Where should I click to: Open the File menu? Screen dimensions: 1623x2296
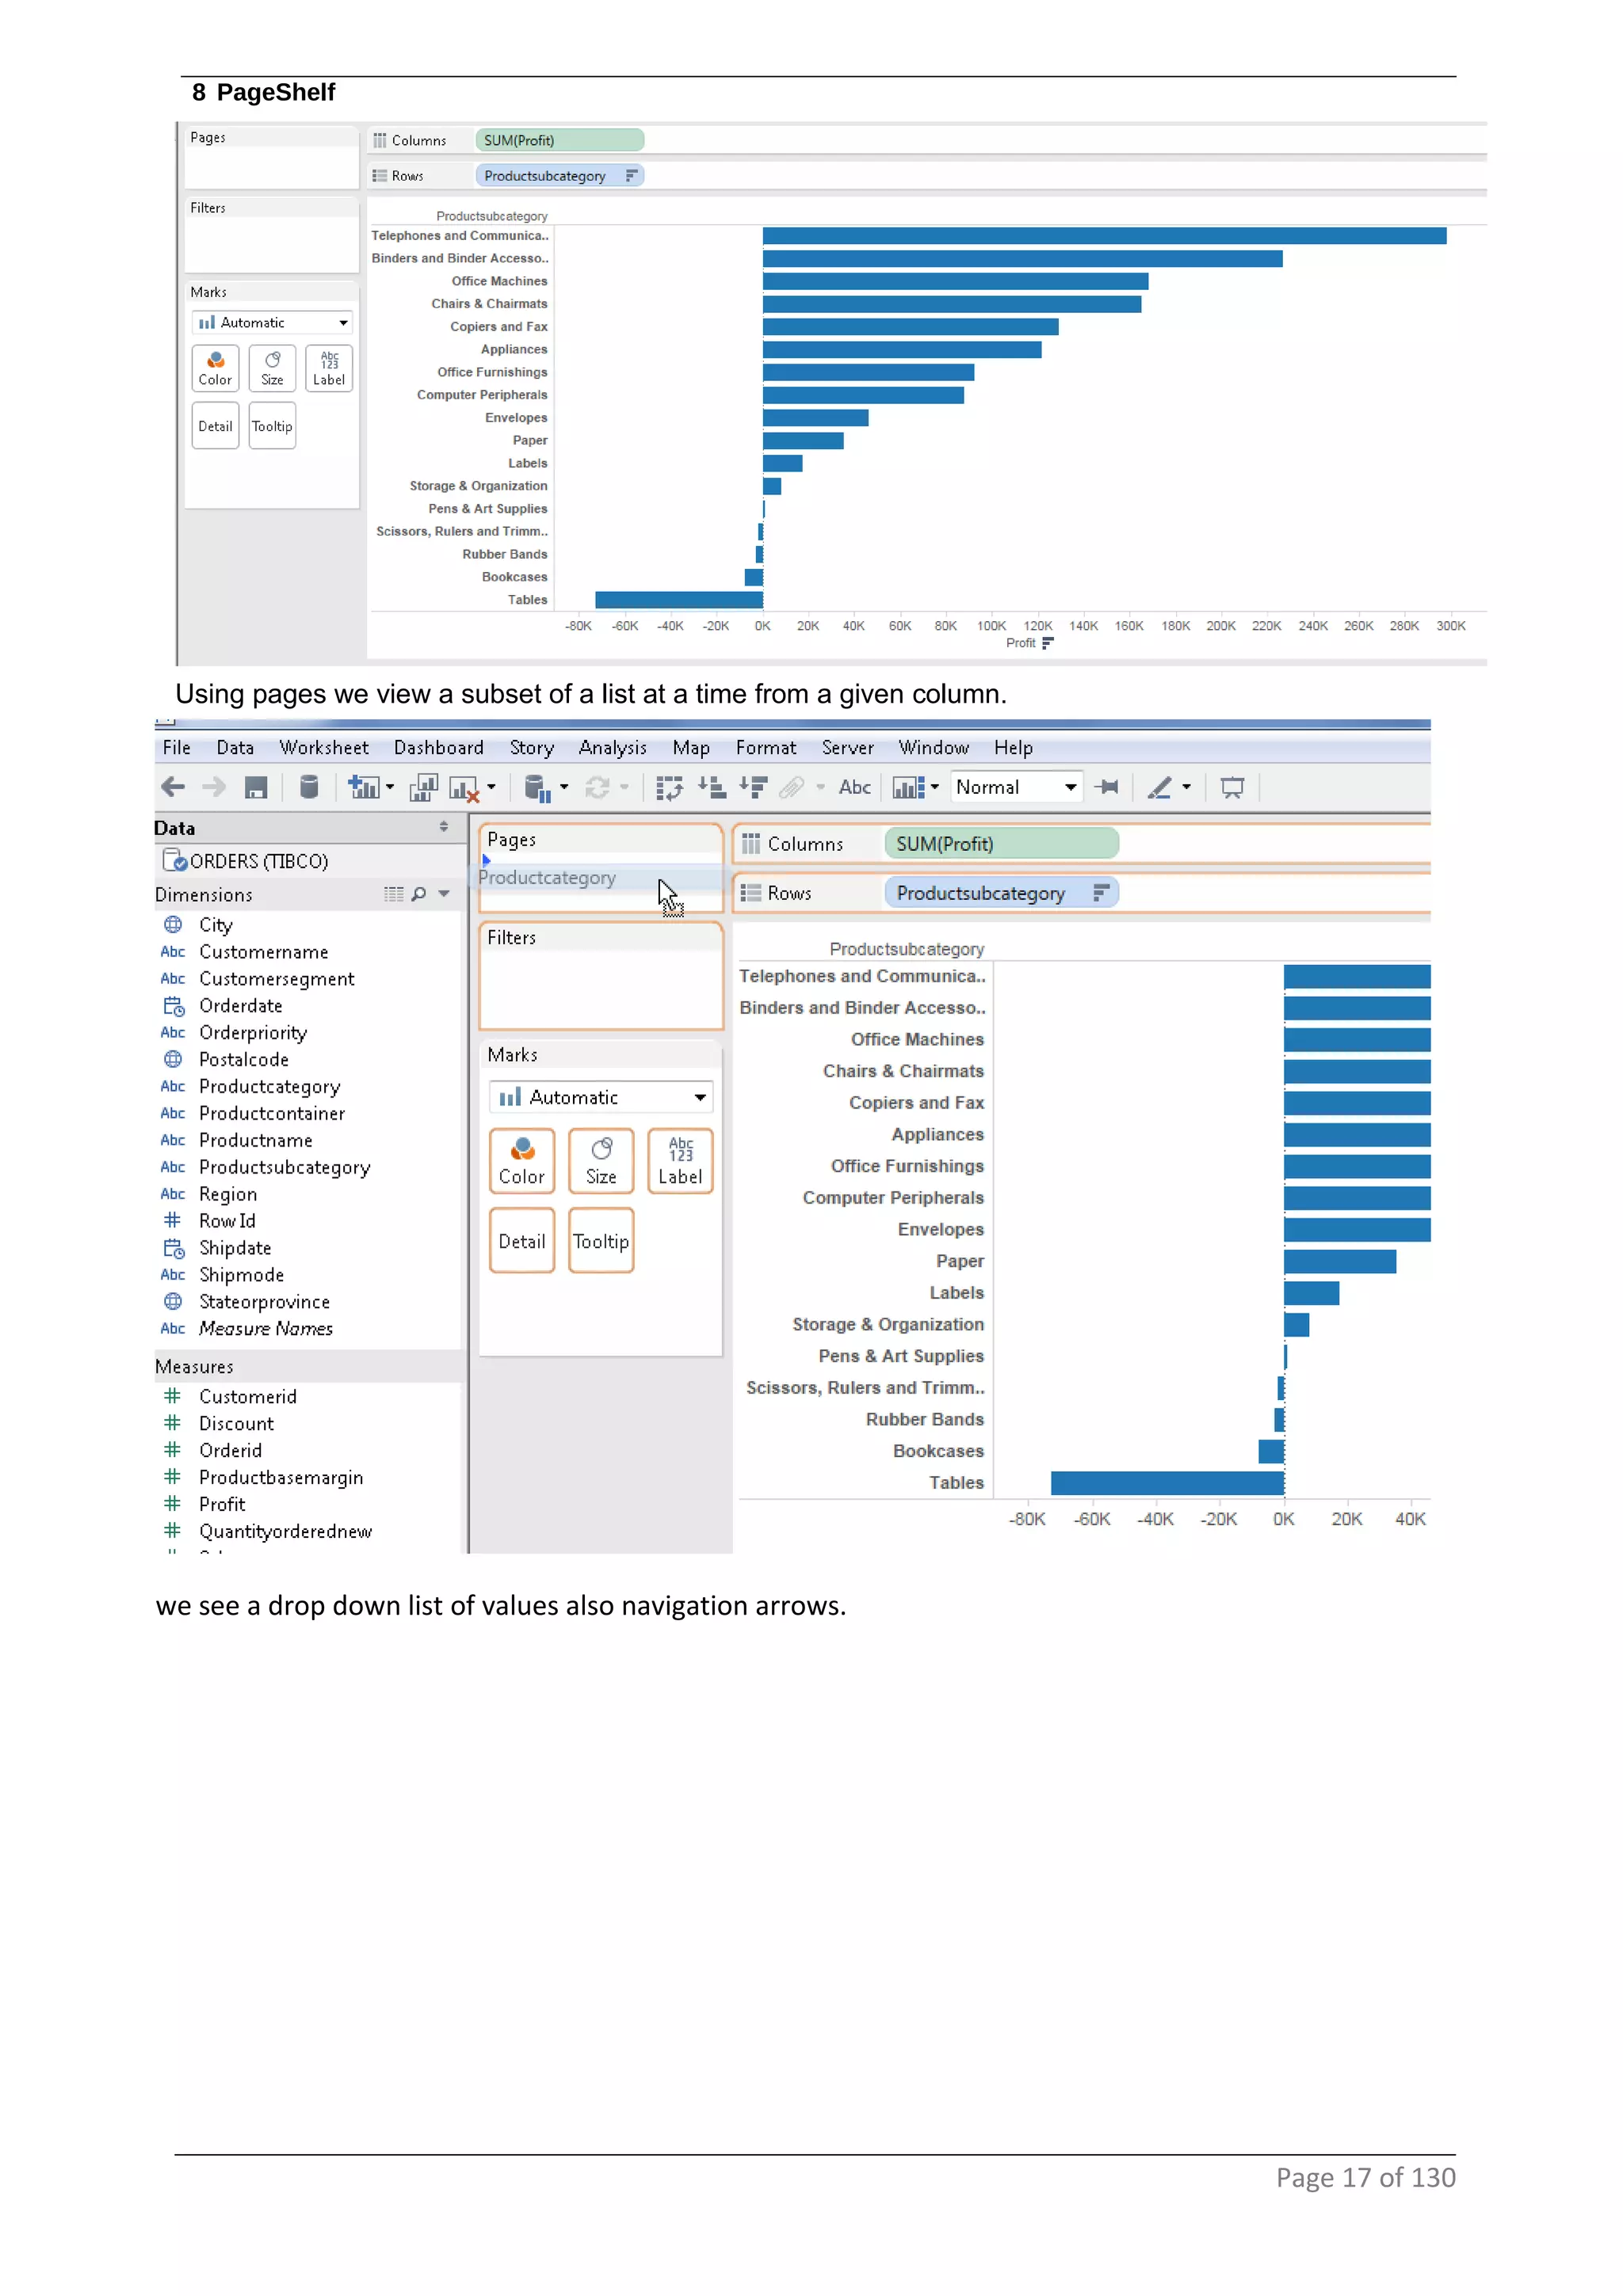(177, 748)
